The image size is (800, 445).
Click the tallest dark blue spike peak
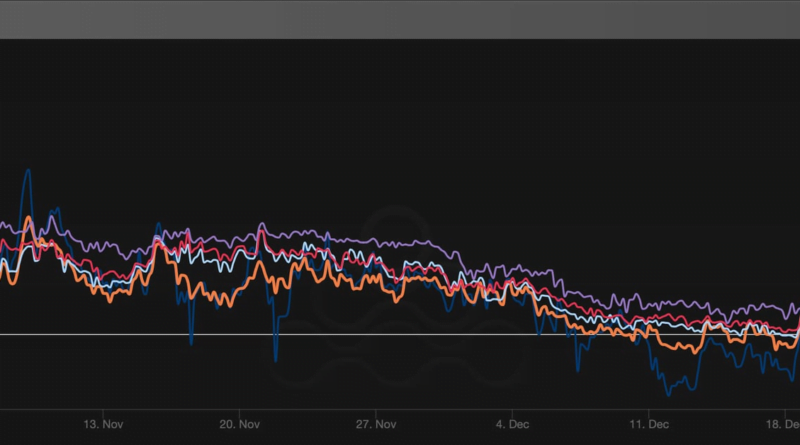click(27, 171)
